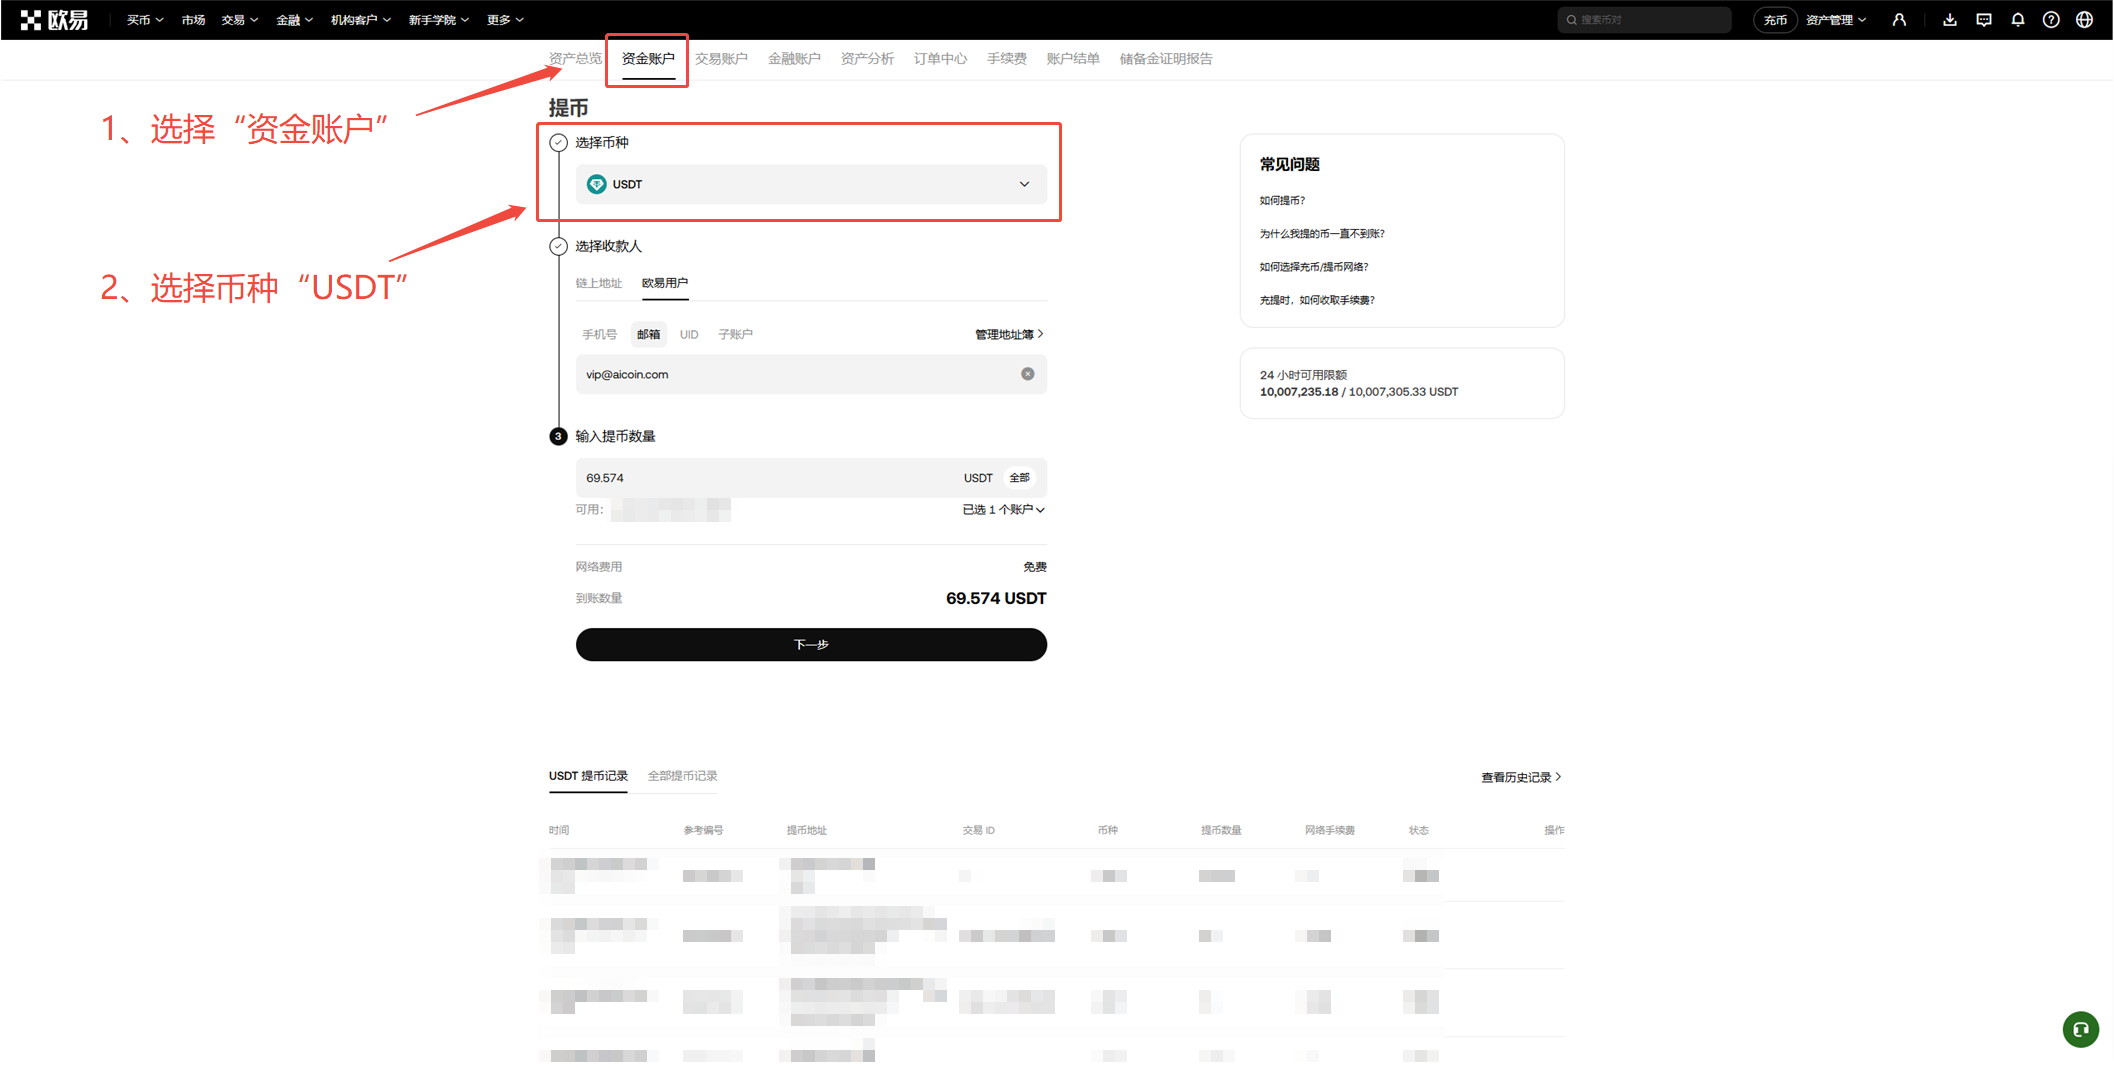Viewport: 2114px width, 1074px height.
Task: Open the 资产管理 dropdown menu
Action: (x=1837, y=19)
